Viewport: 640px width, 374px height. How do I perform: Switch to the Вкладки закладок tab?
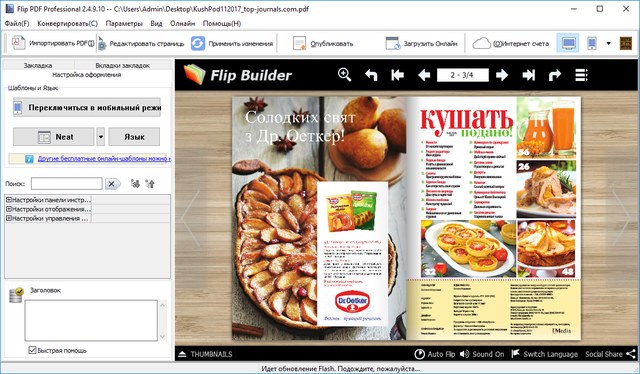click(x=122, y=65)
